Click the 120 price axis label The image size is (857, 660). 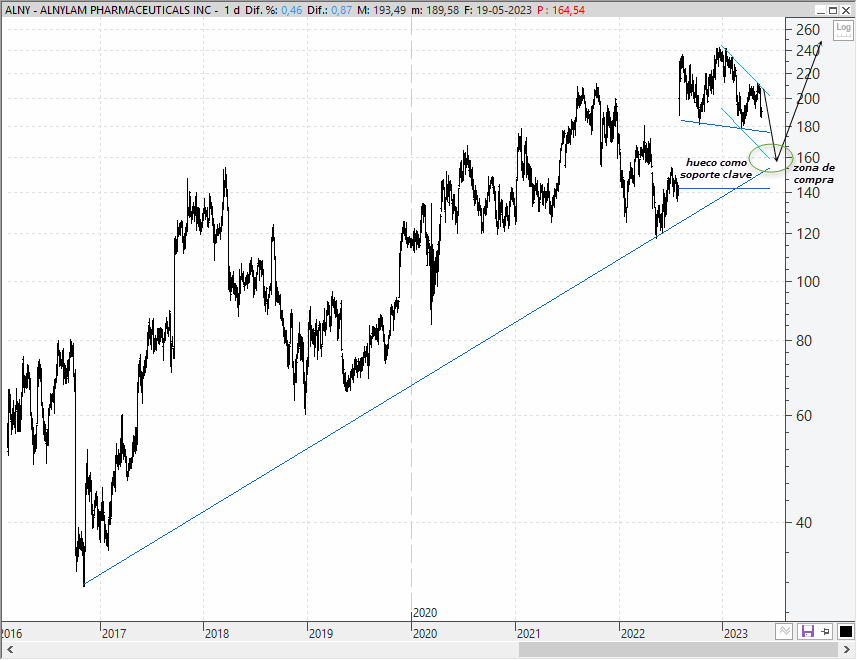coord(808,233)
